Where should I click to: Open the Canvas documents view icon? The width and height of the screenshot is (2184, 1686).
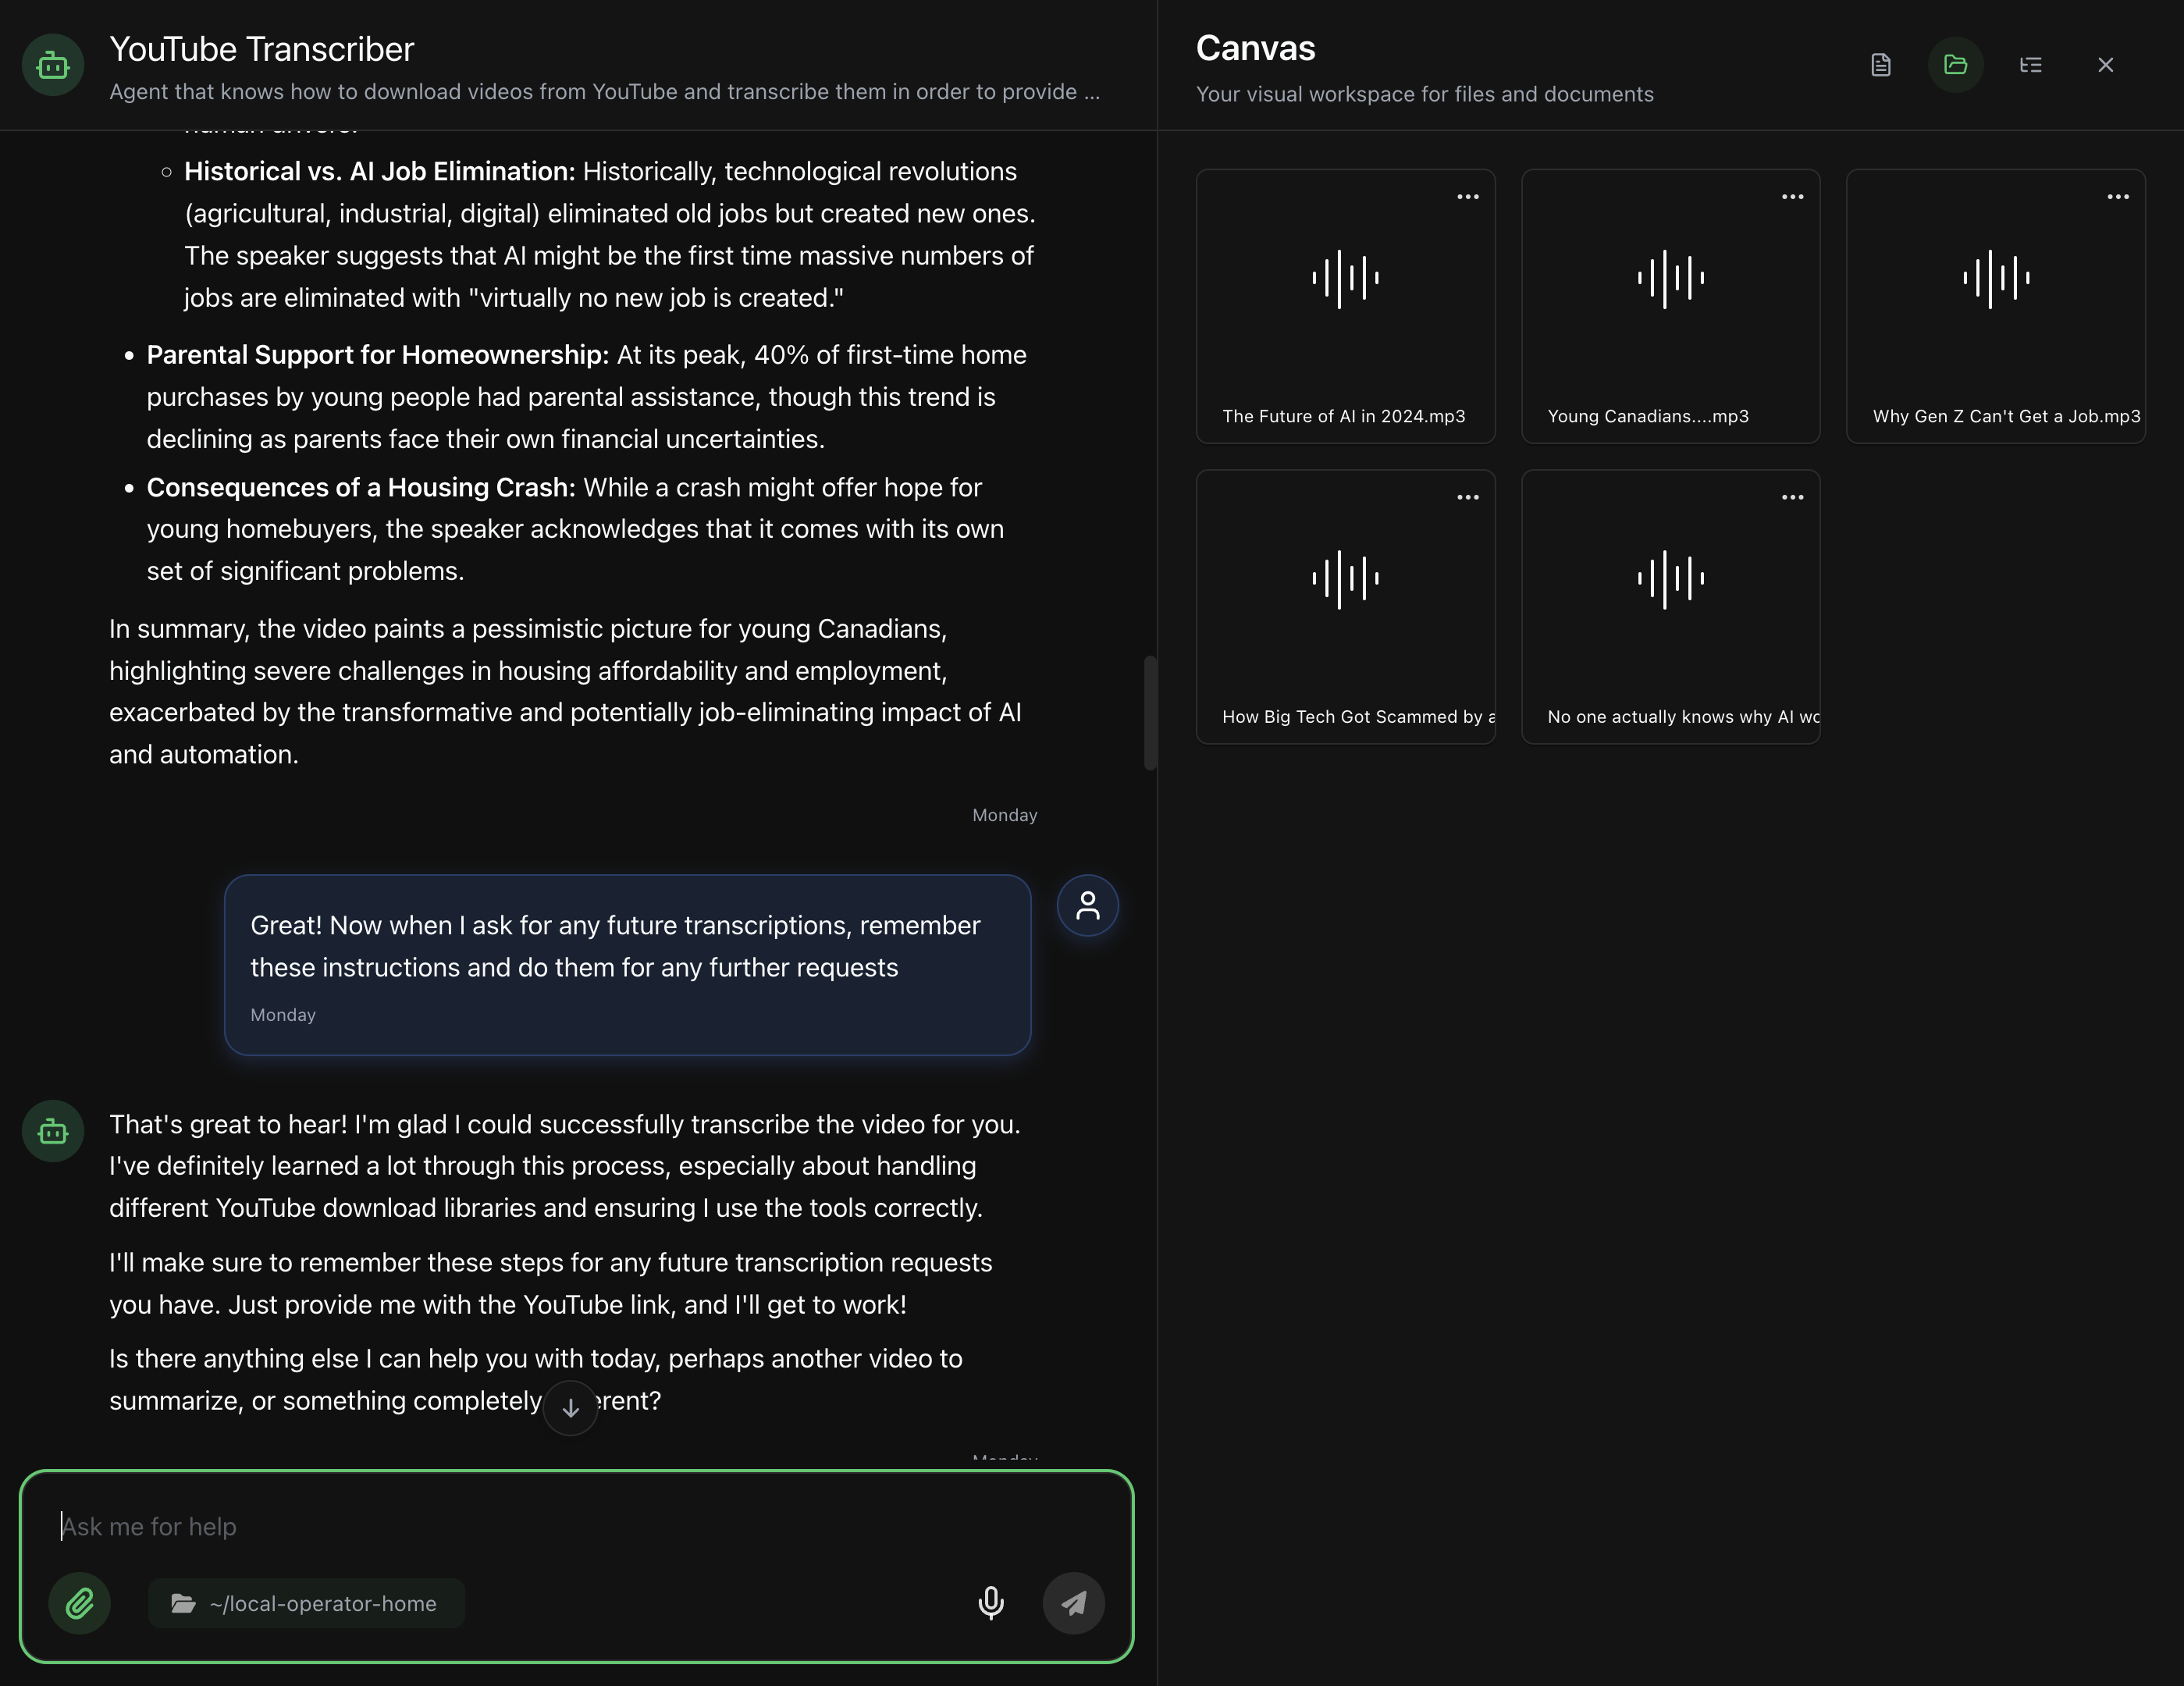[x=1880, y=65]
